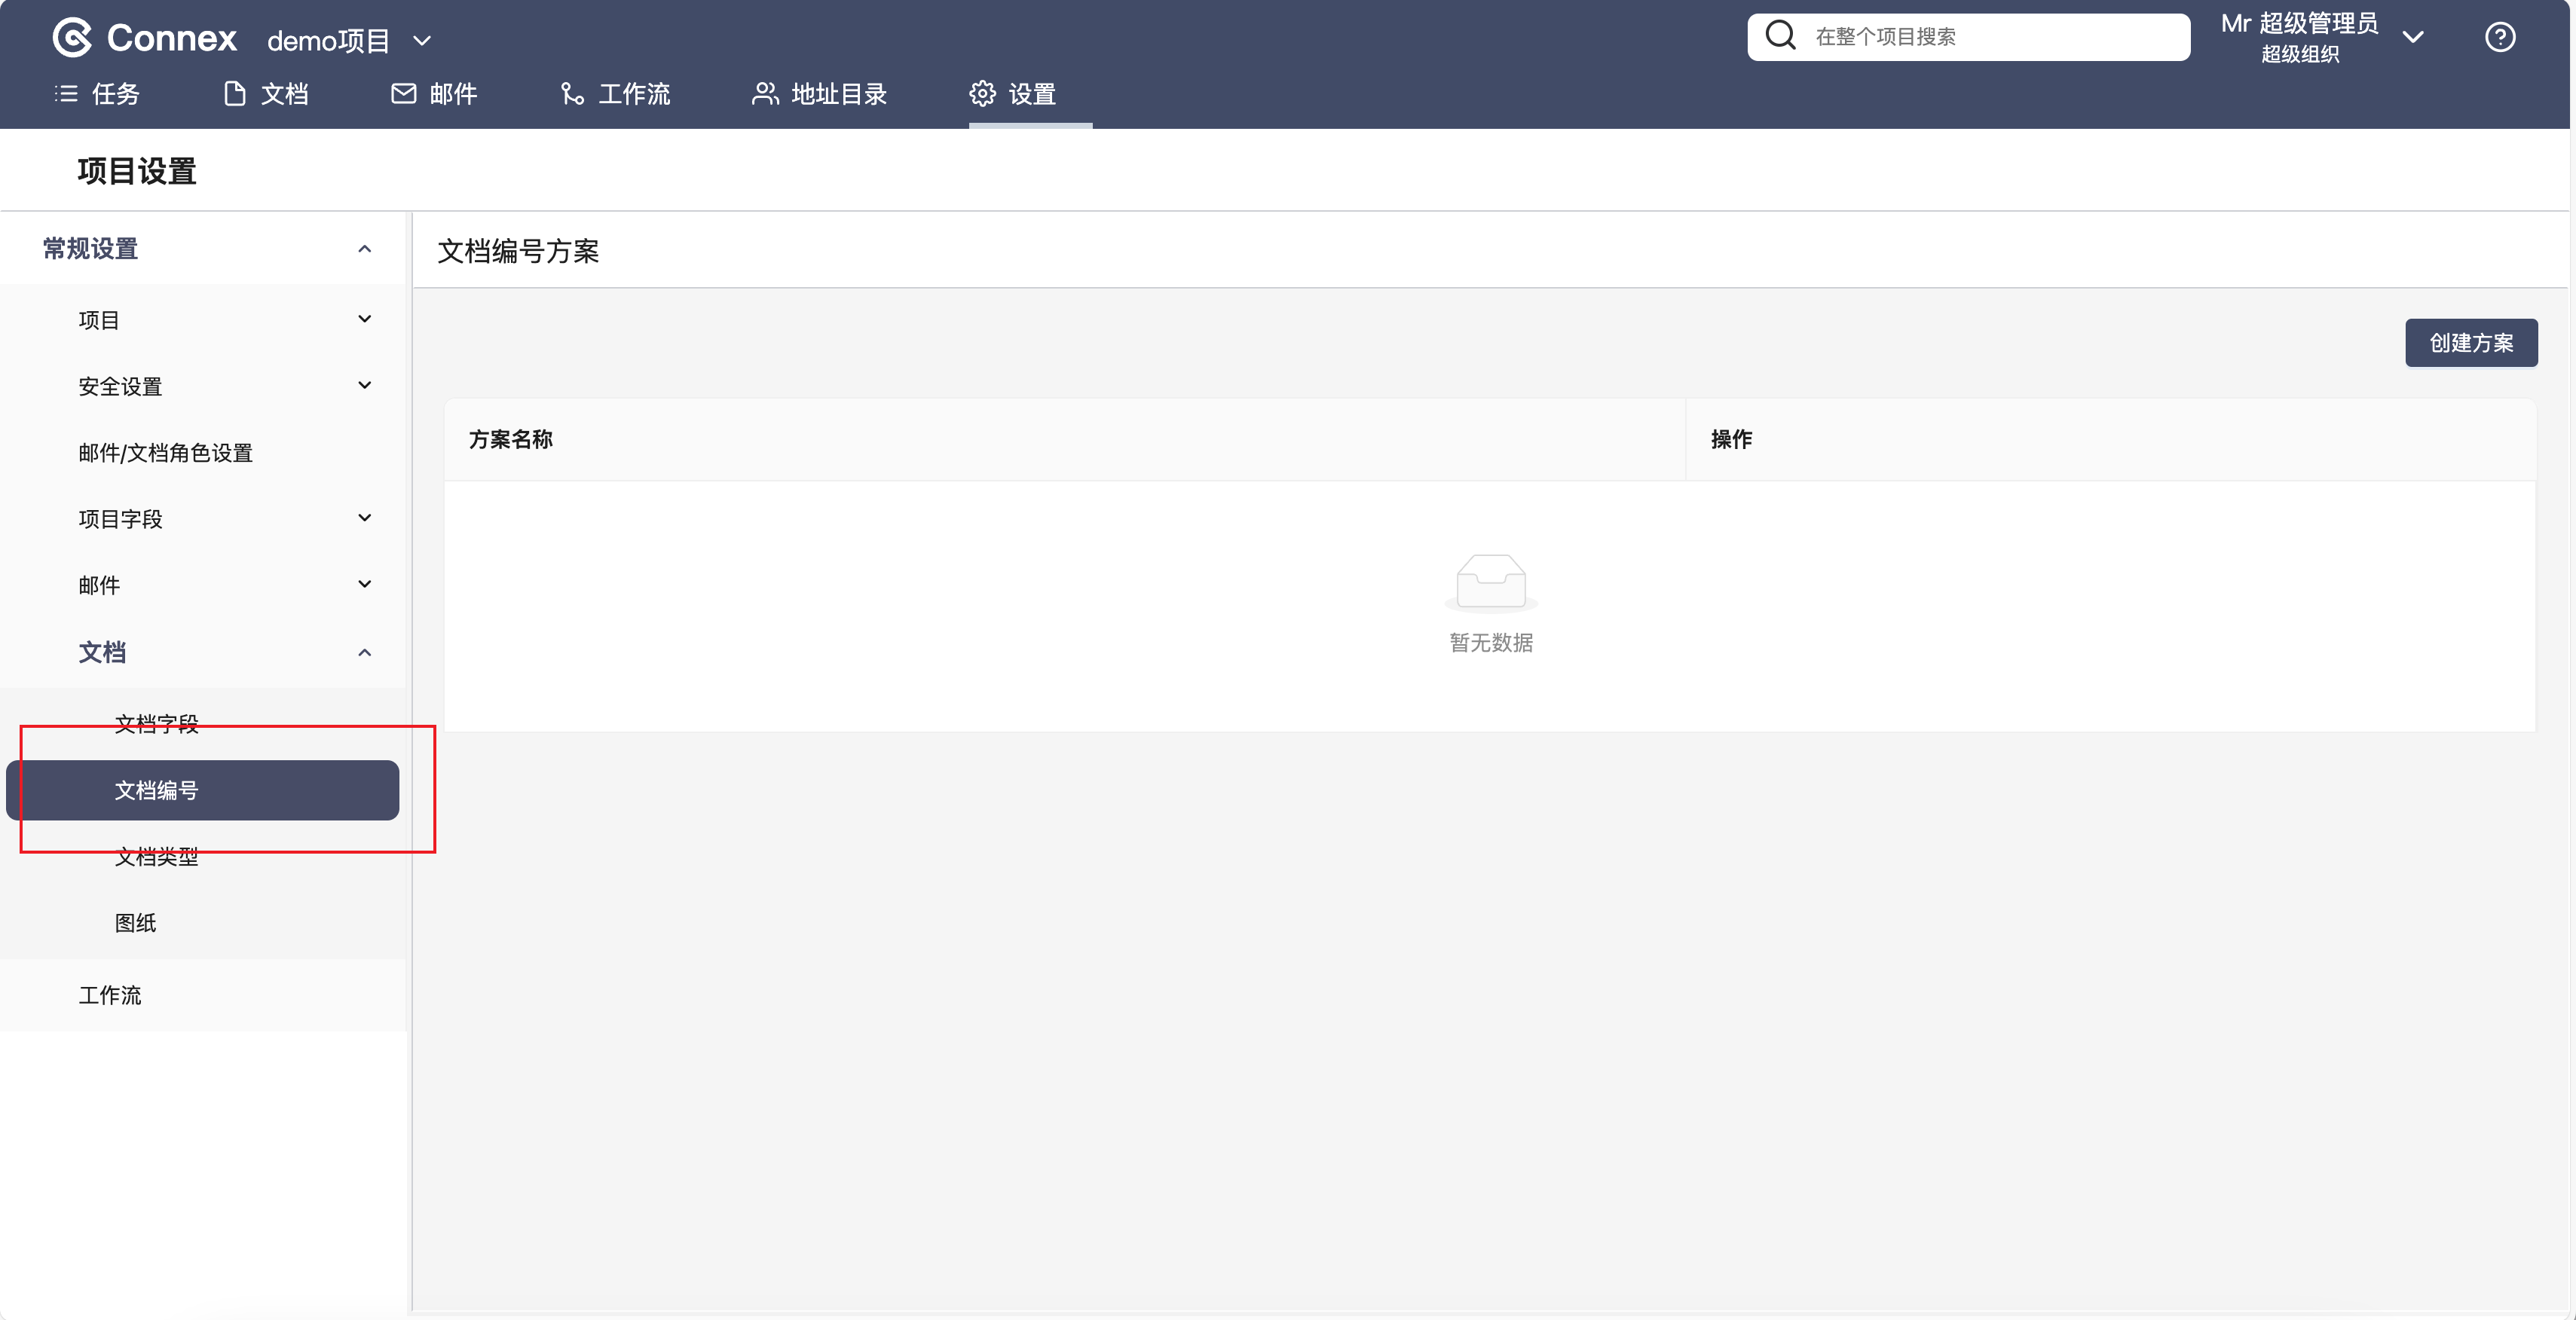
Task: Click the help question mark icon
Action: (2499, 38)
